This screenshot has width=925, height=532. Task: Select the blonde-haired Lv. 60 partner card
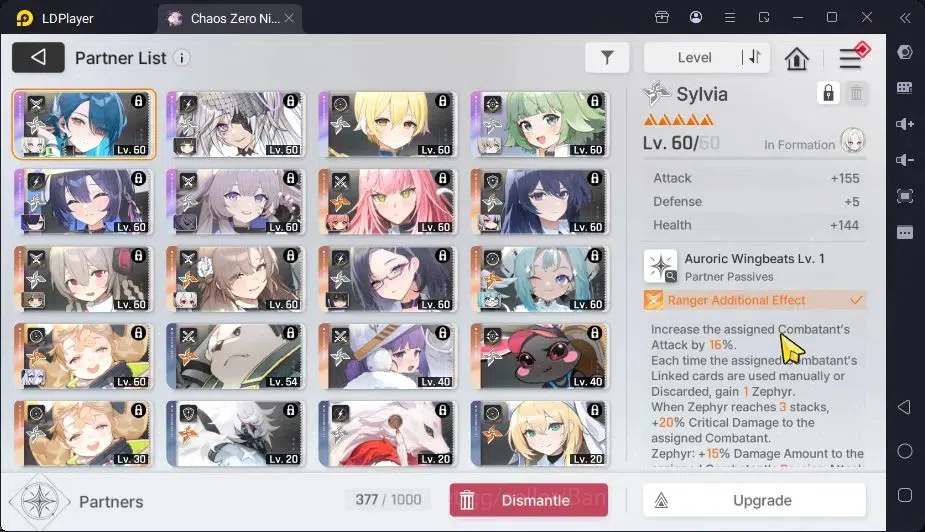388,124
